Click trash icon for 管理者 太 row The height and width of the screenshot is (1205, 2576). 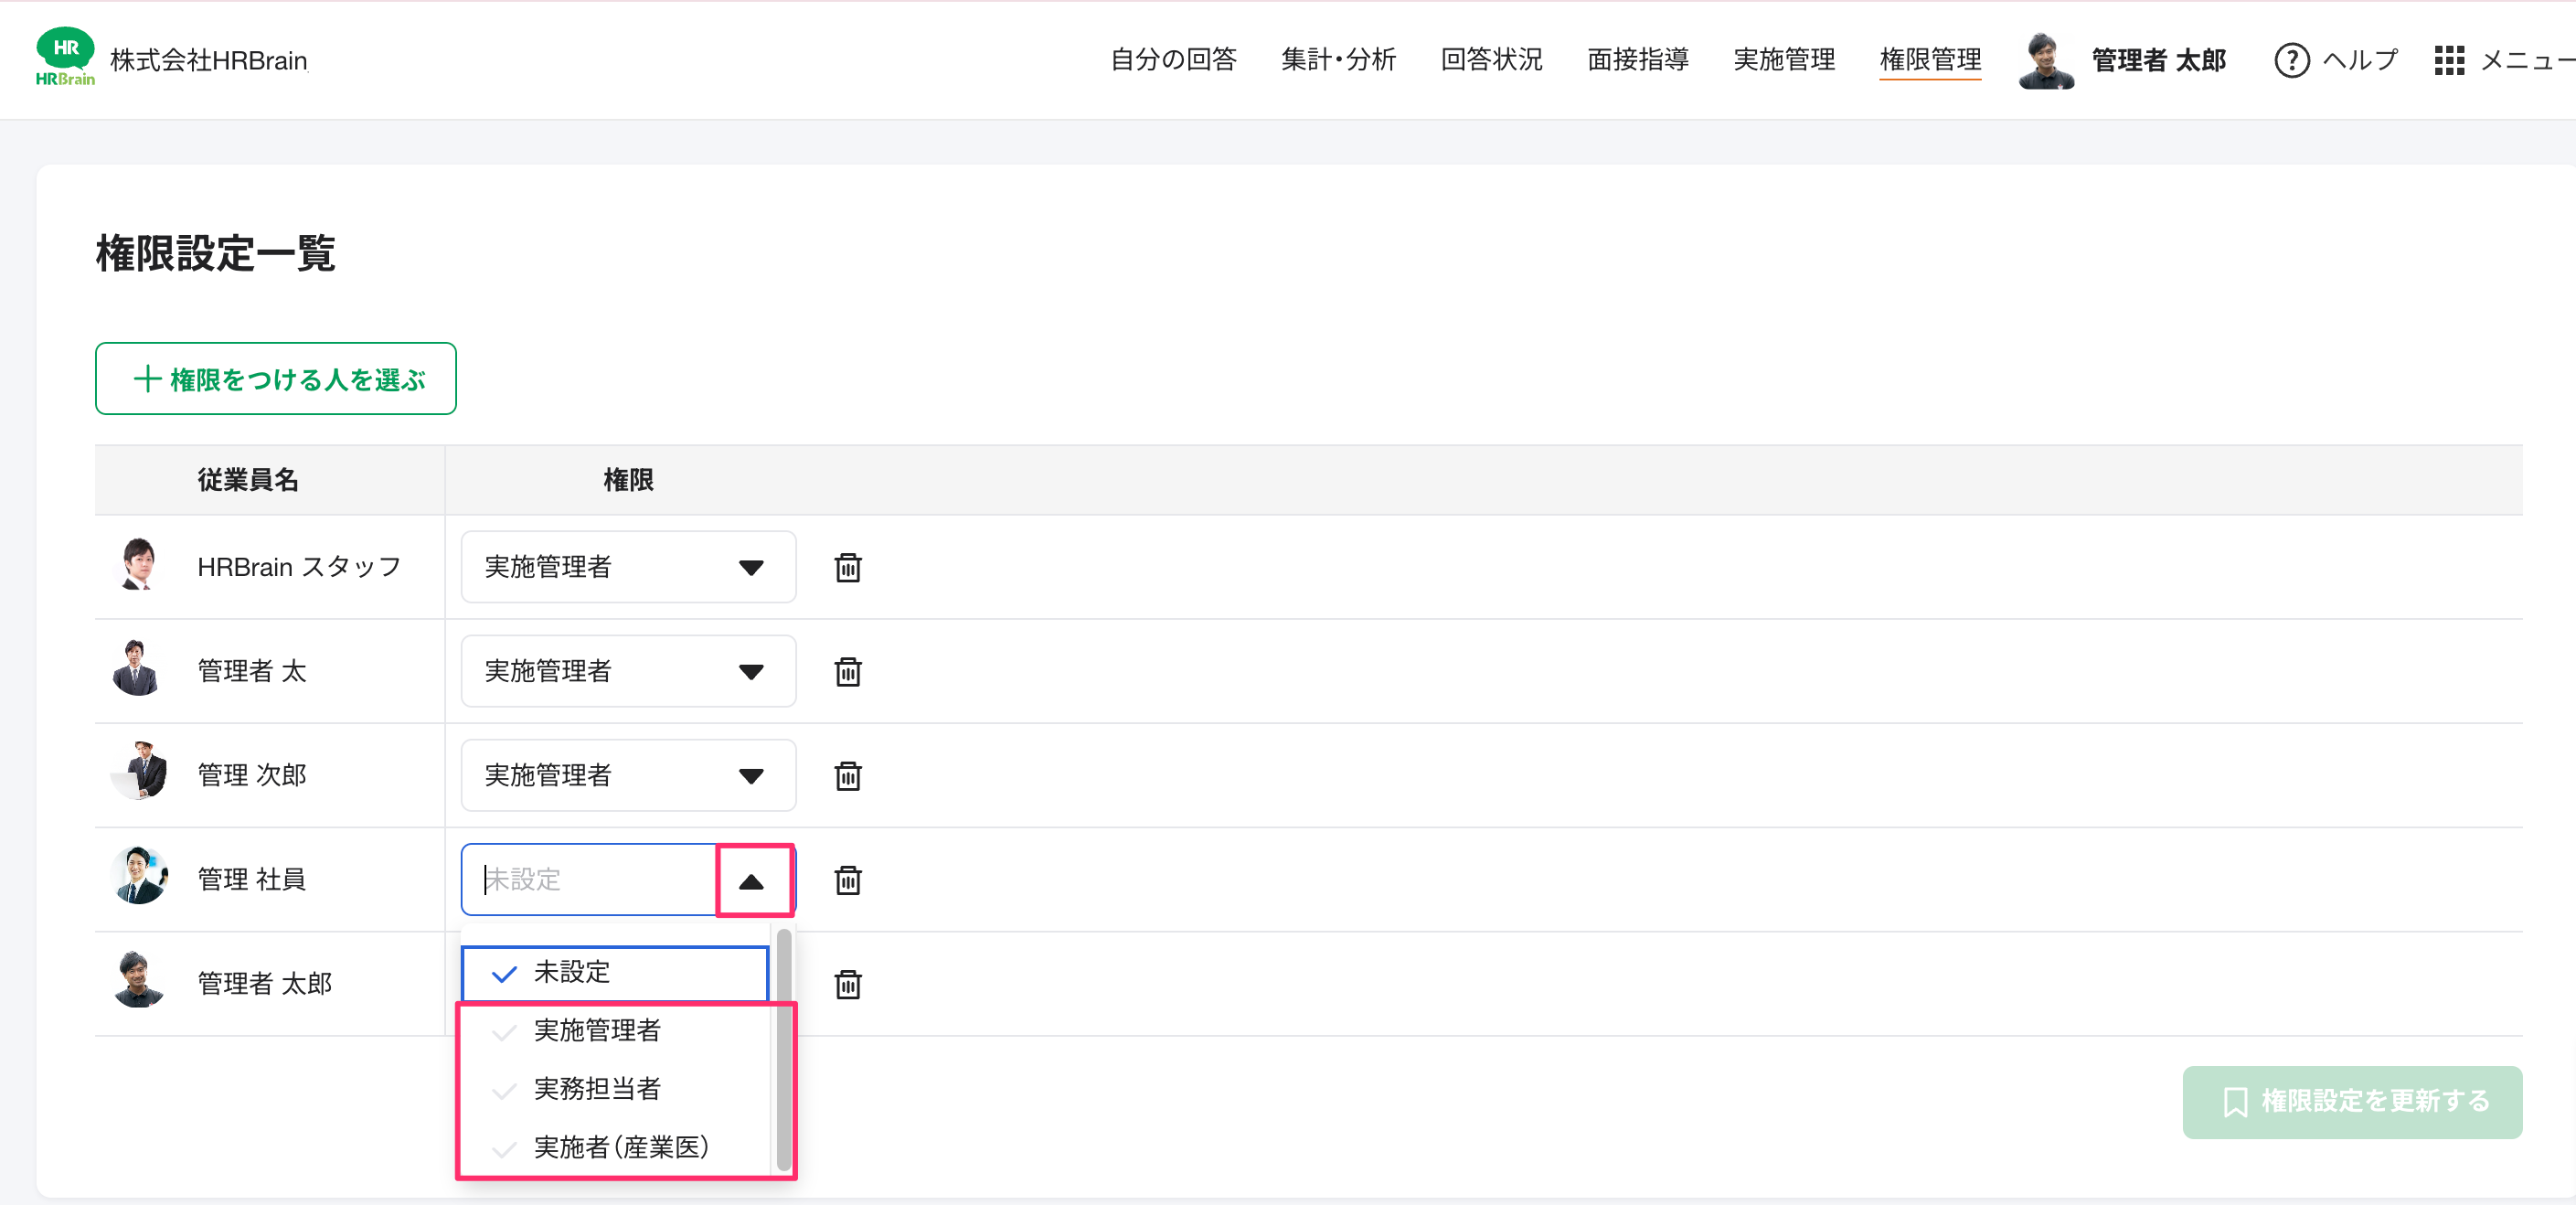(x=848, y=671)
